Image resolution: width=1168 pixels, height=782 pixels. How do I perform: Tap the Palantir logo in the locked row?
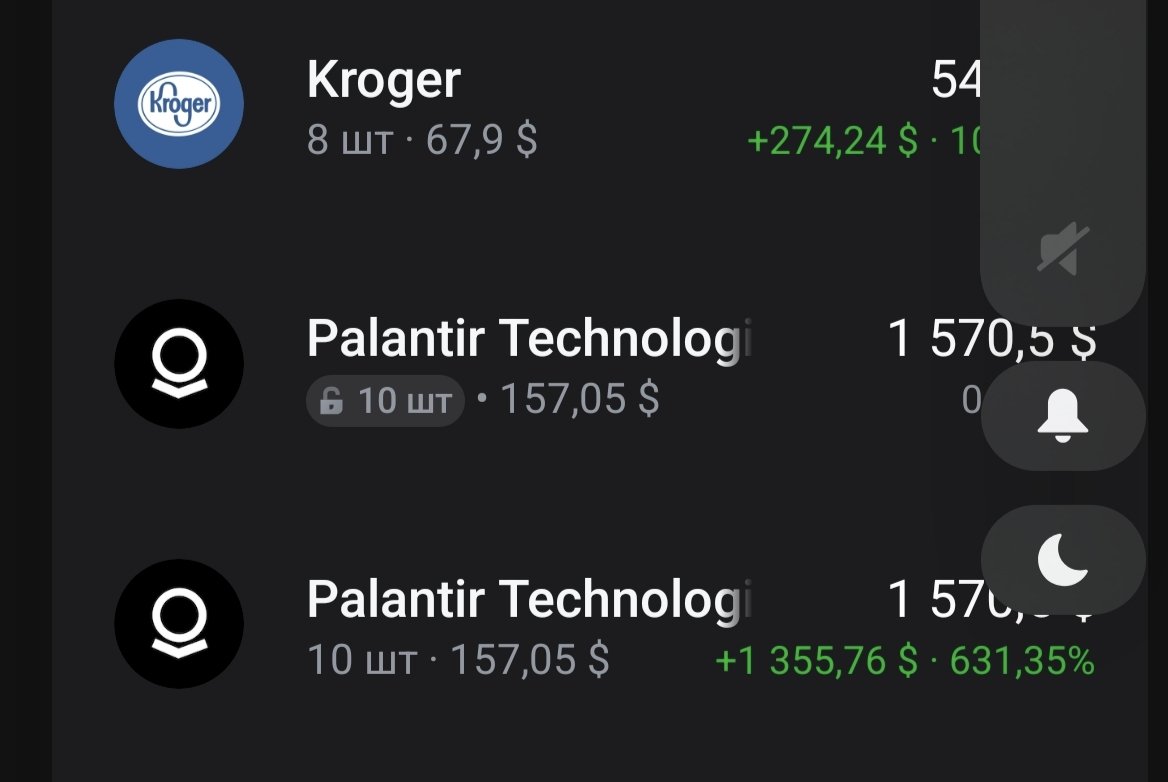click(179, 364)
